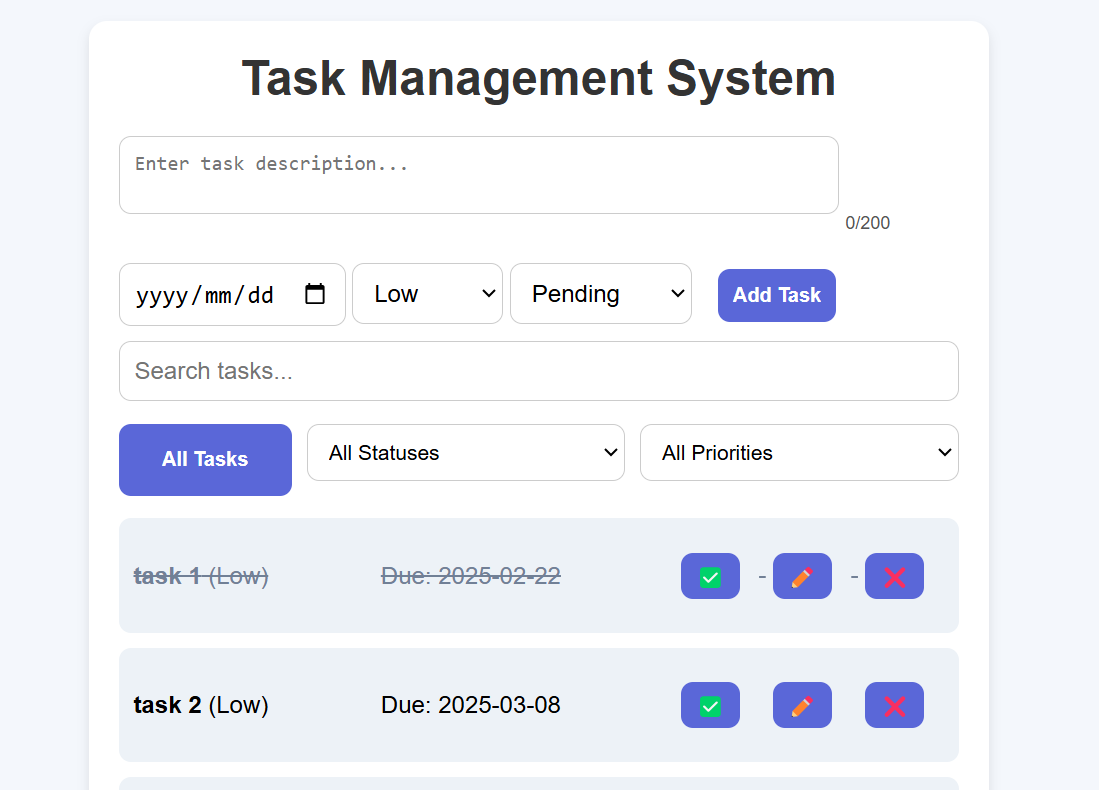The height and width of the screenshot is (790, 1099).
Task: Open the Low priority dropdown
Action: pos(428,294)
